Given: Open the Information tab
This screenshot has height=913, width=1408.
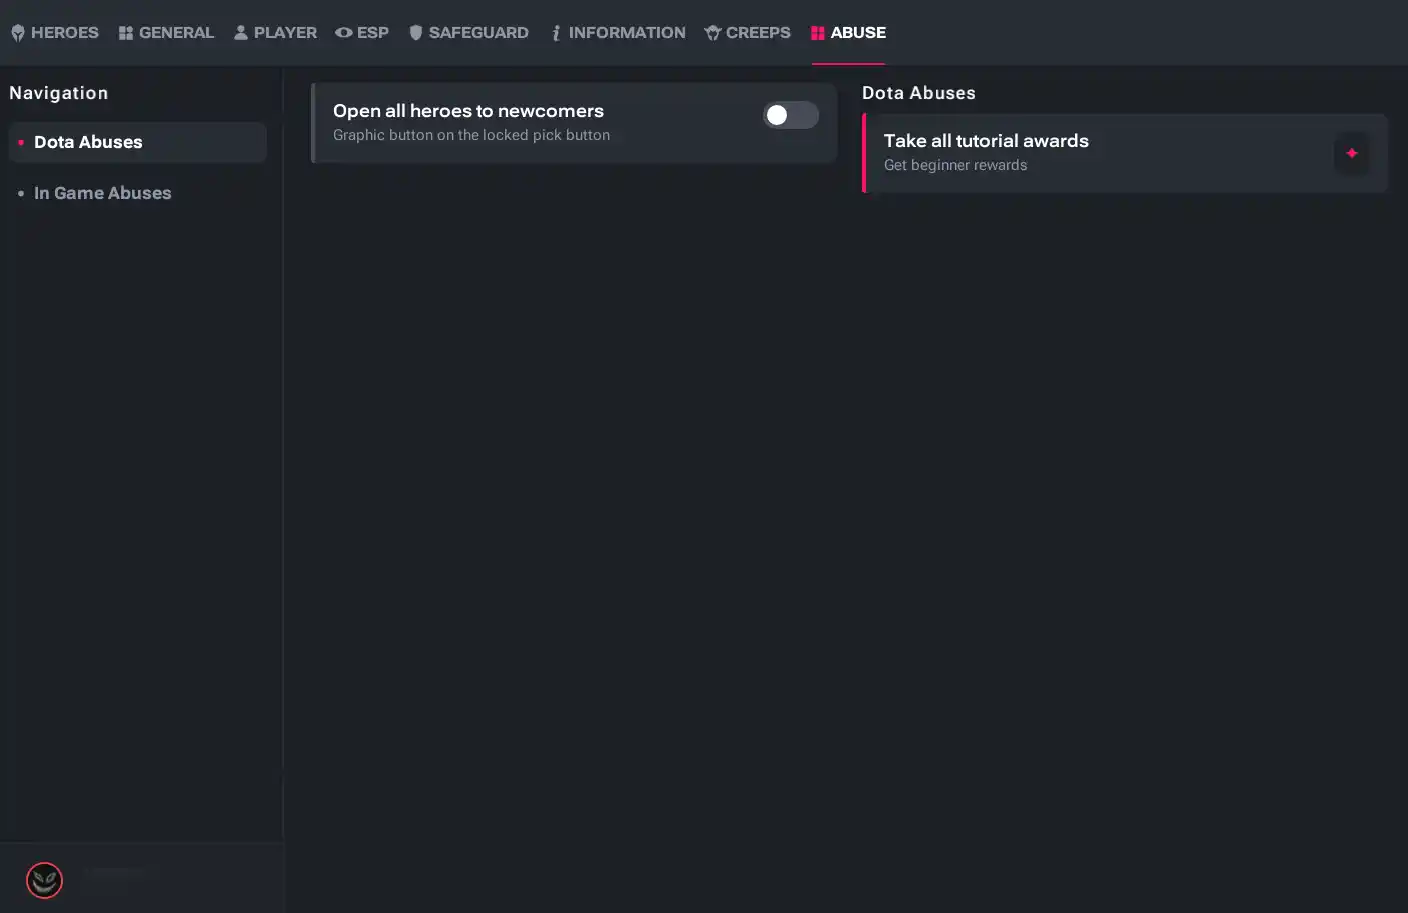Looking at the screenshot, I should click(618, 32).
